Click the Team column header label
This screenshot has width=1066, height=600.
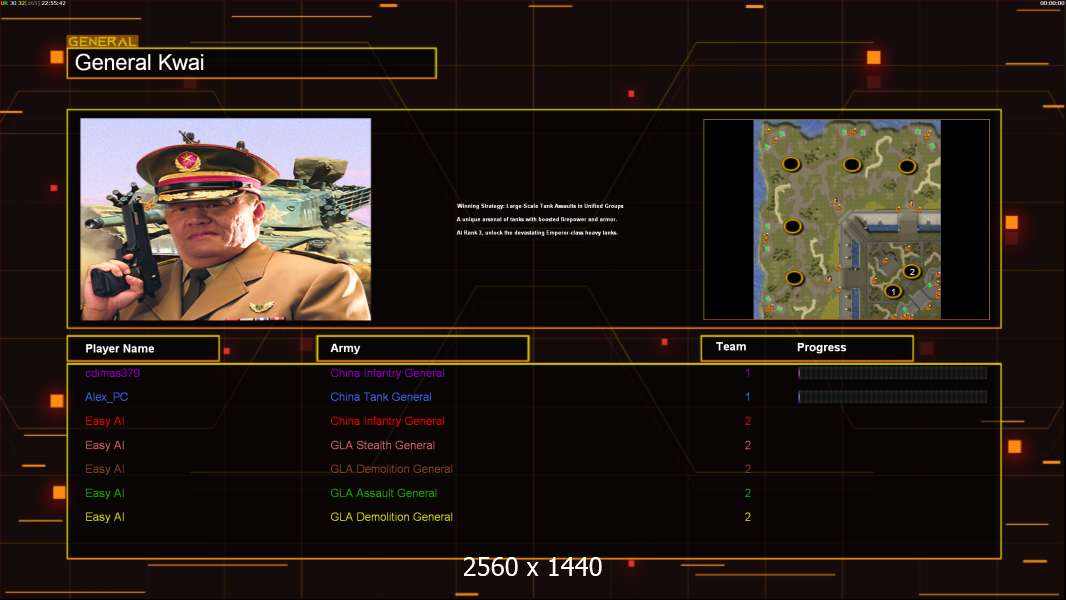pyautogui.click(x=731, y=347)
